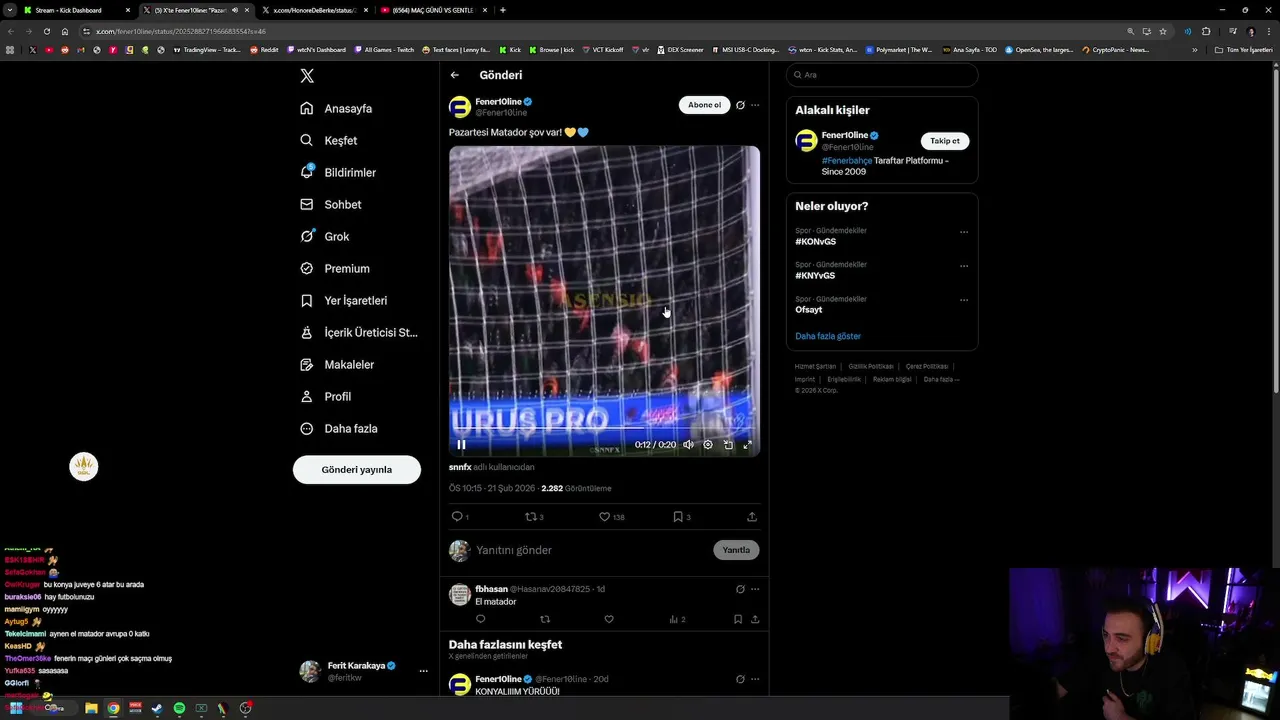Open more options on KONYALIIIM post
The height and width of the screenshot is (720, 1280).
pos(755,679)
